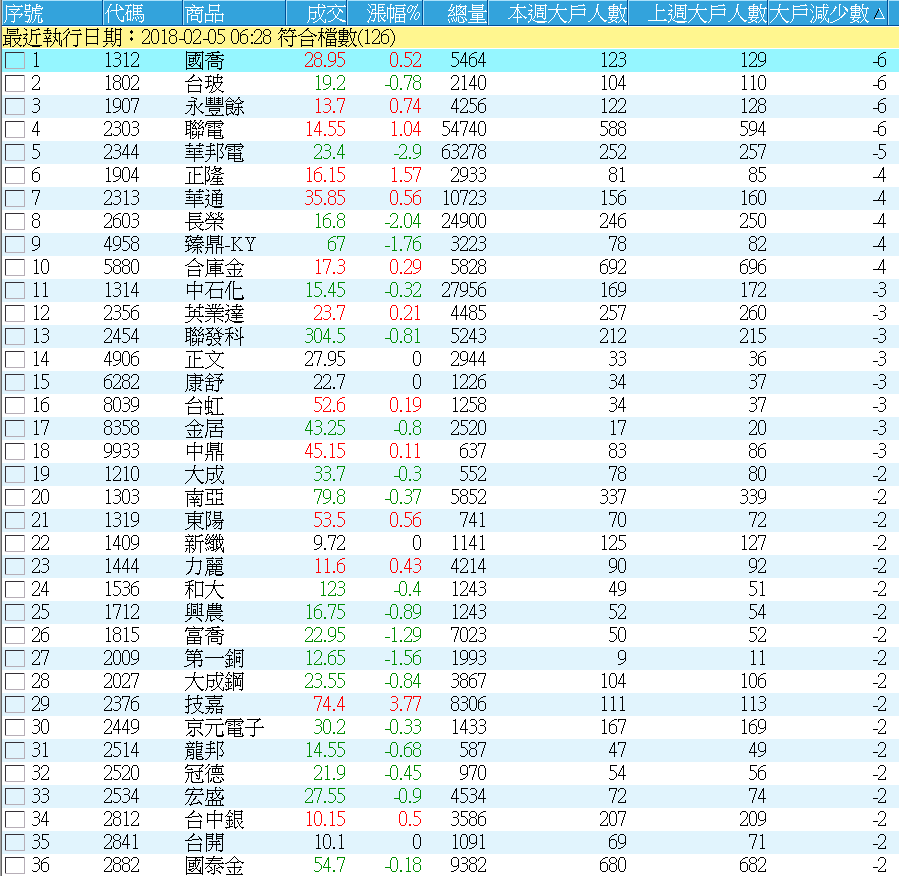Check the box for row 20 南亞
This screenshot has width=899, height=876.
click(15, 497)
